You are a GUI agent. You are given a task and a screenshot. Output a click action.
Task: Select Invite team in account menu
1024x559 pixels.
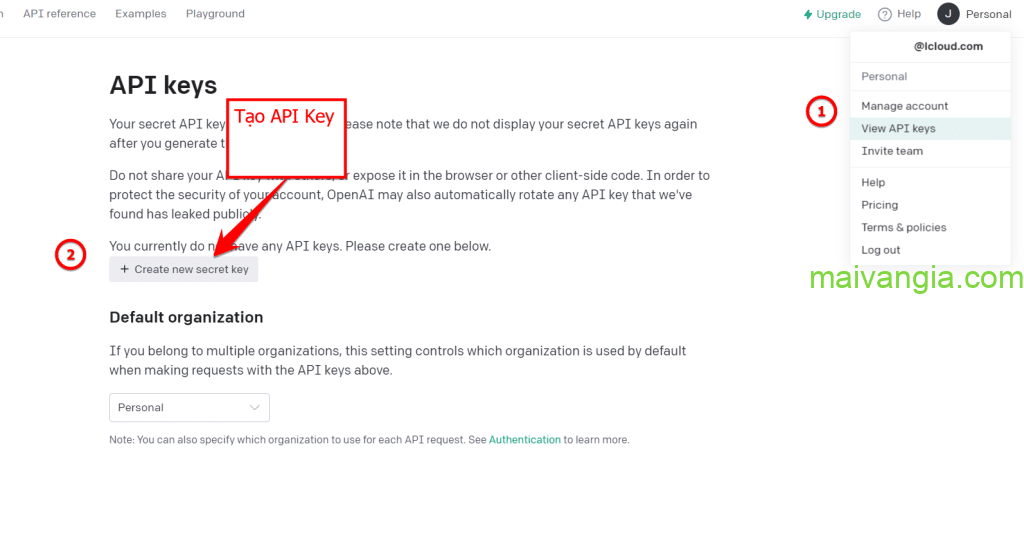892,151
